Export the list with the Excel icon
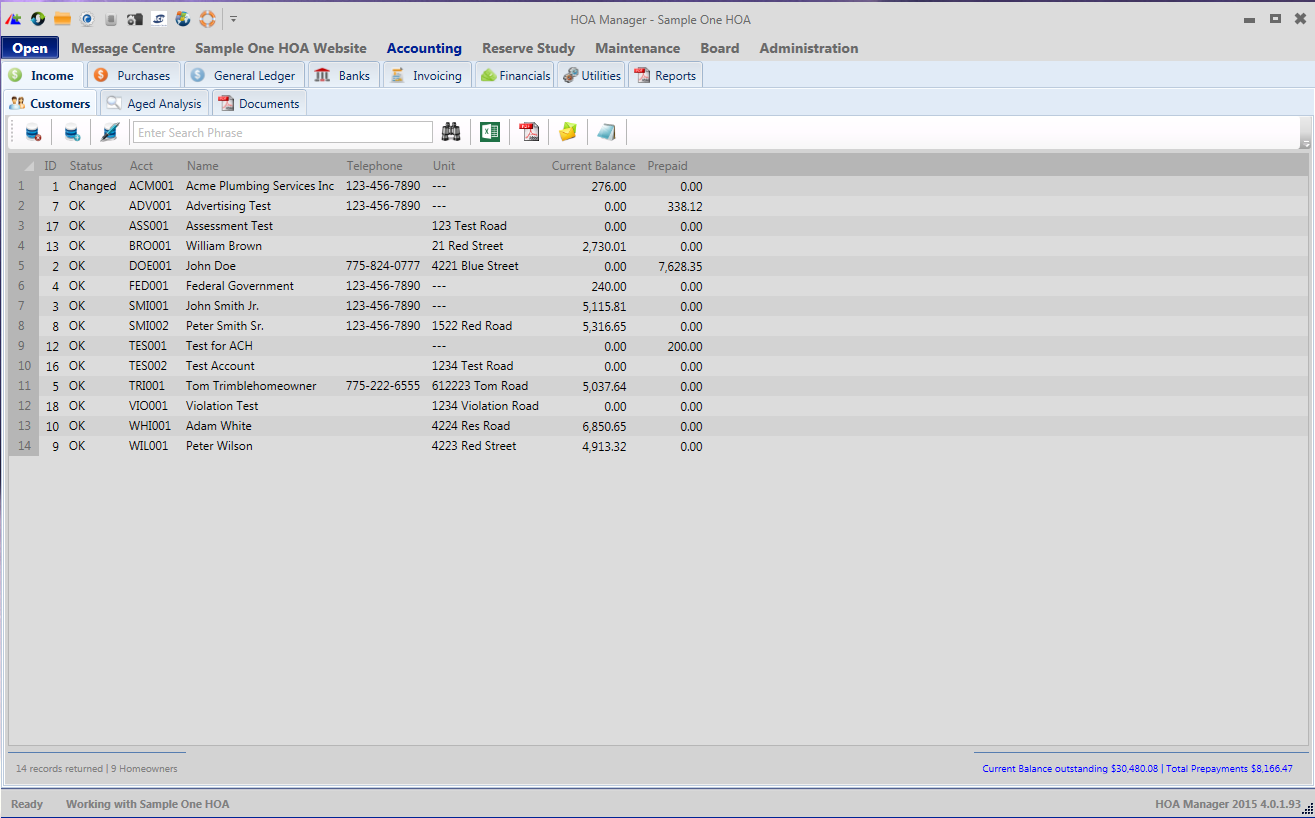This screenshot has height=818, width=1315. coord(490,132)
